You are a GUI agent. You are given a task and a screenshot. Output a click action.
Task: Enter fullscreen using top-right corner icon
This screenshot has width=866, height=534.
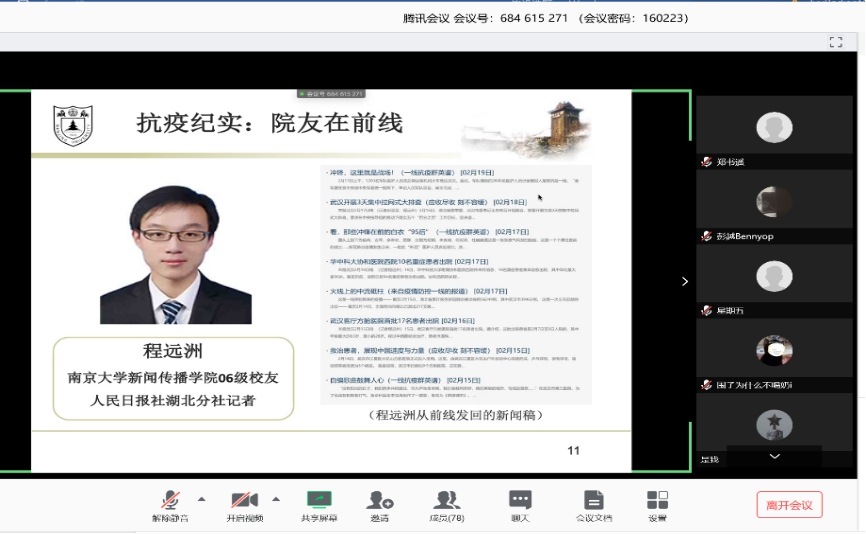point(836,42)
